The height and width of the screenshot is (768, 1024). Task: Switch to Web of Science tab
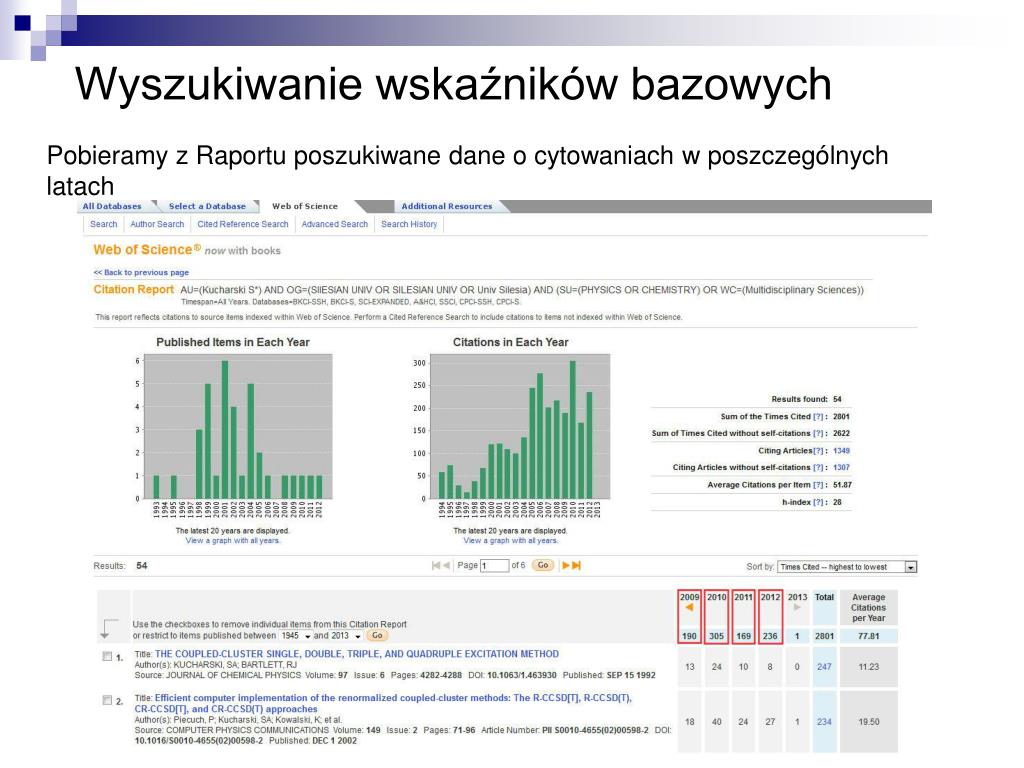305,206
